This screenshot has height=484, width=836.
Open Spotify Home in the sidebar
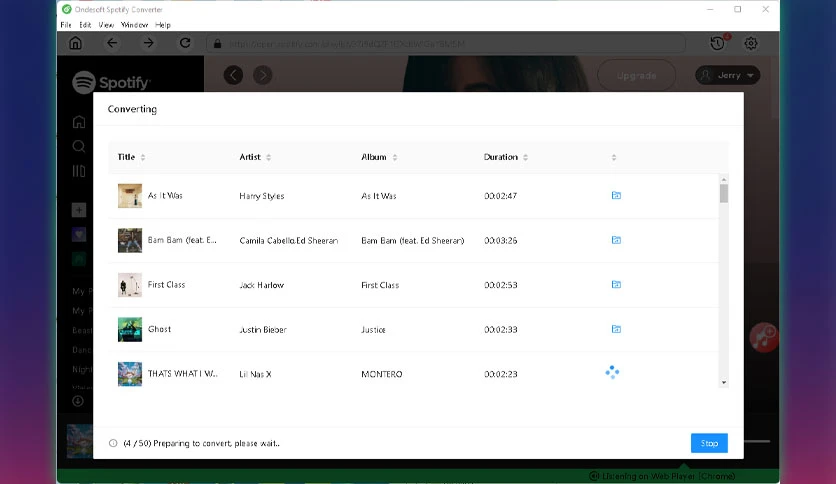(79, 122)
